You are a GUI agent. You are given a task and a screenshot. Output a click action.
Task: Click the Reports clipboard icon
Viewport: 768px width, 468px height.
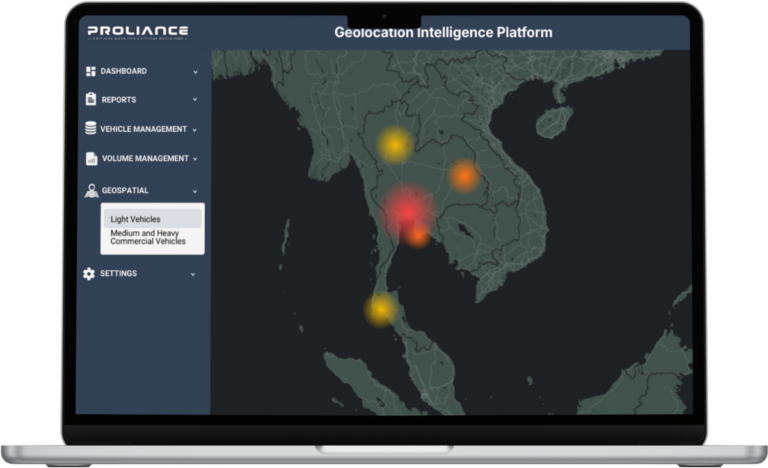point(91,99)
